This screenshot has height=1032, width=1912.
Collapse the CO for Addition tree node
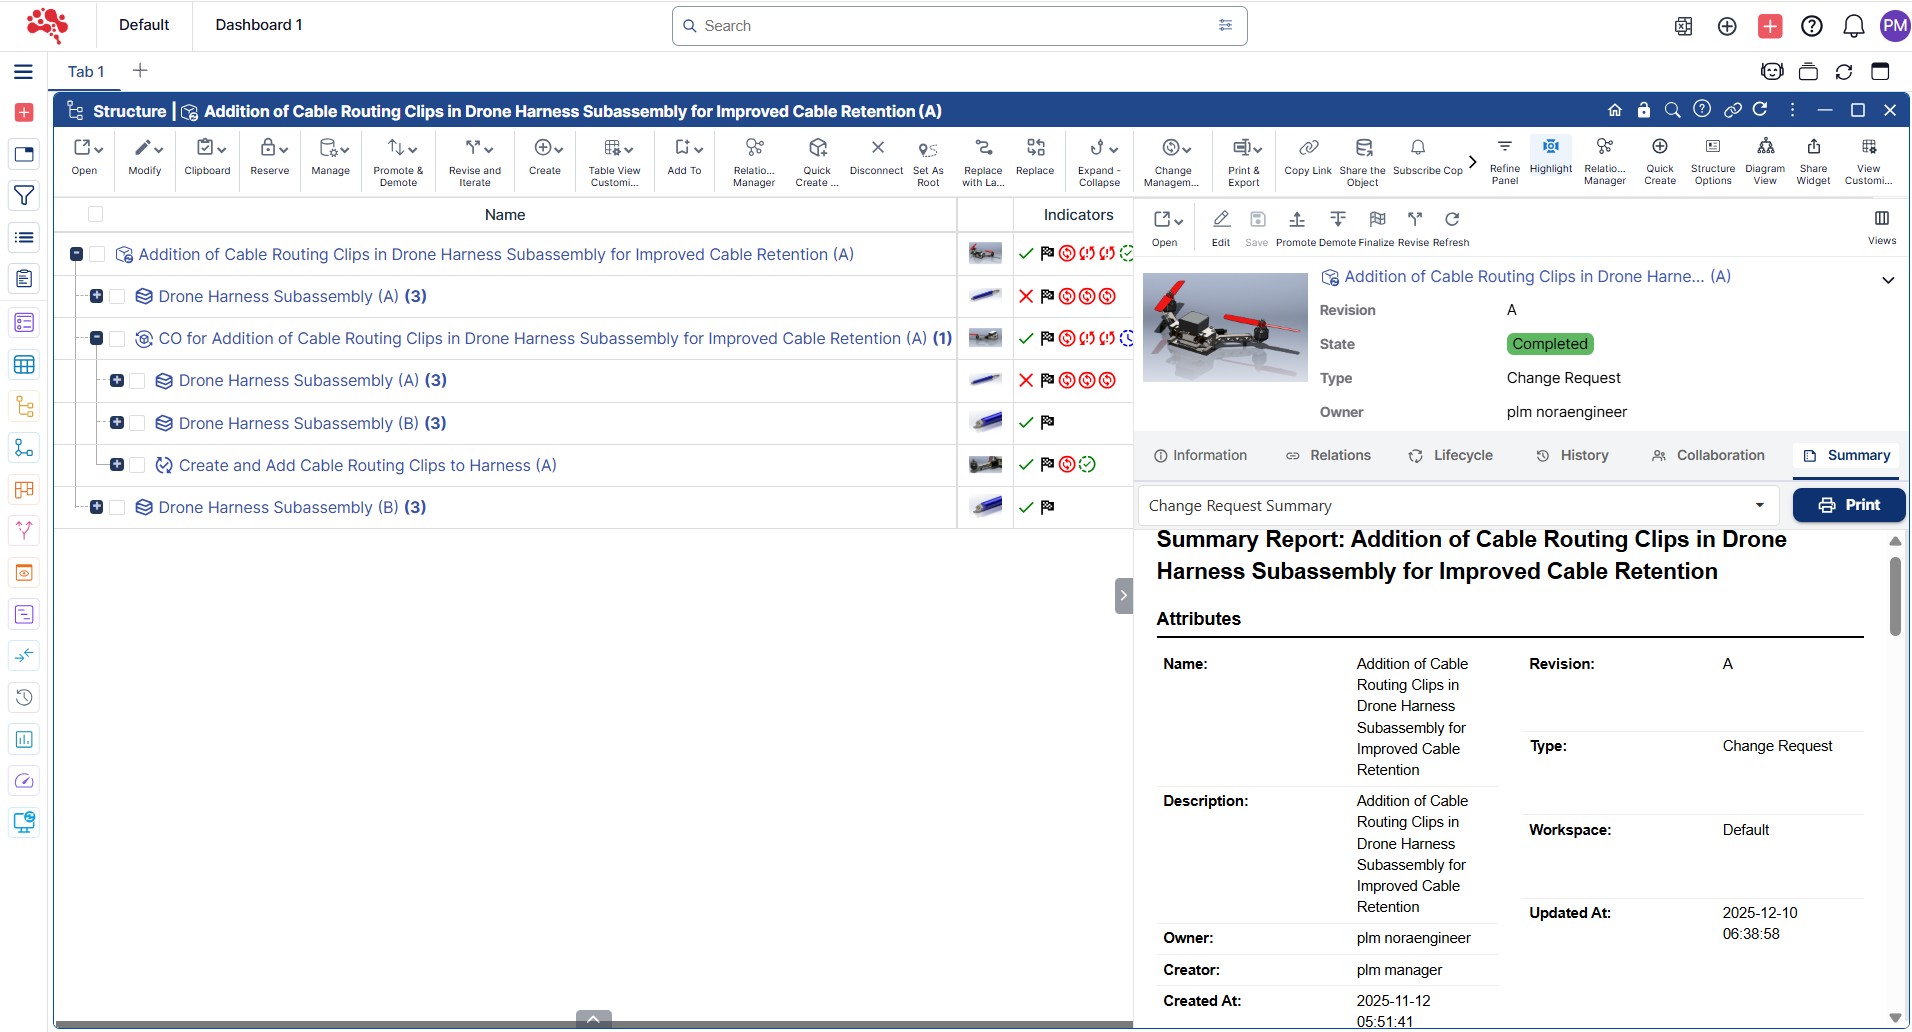(97, 339)
